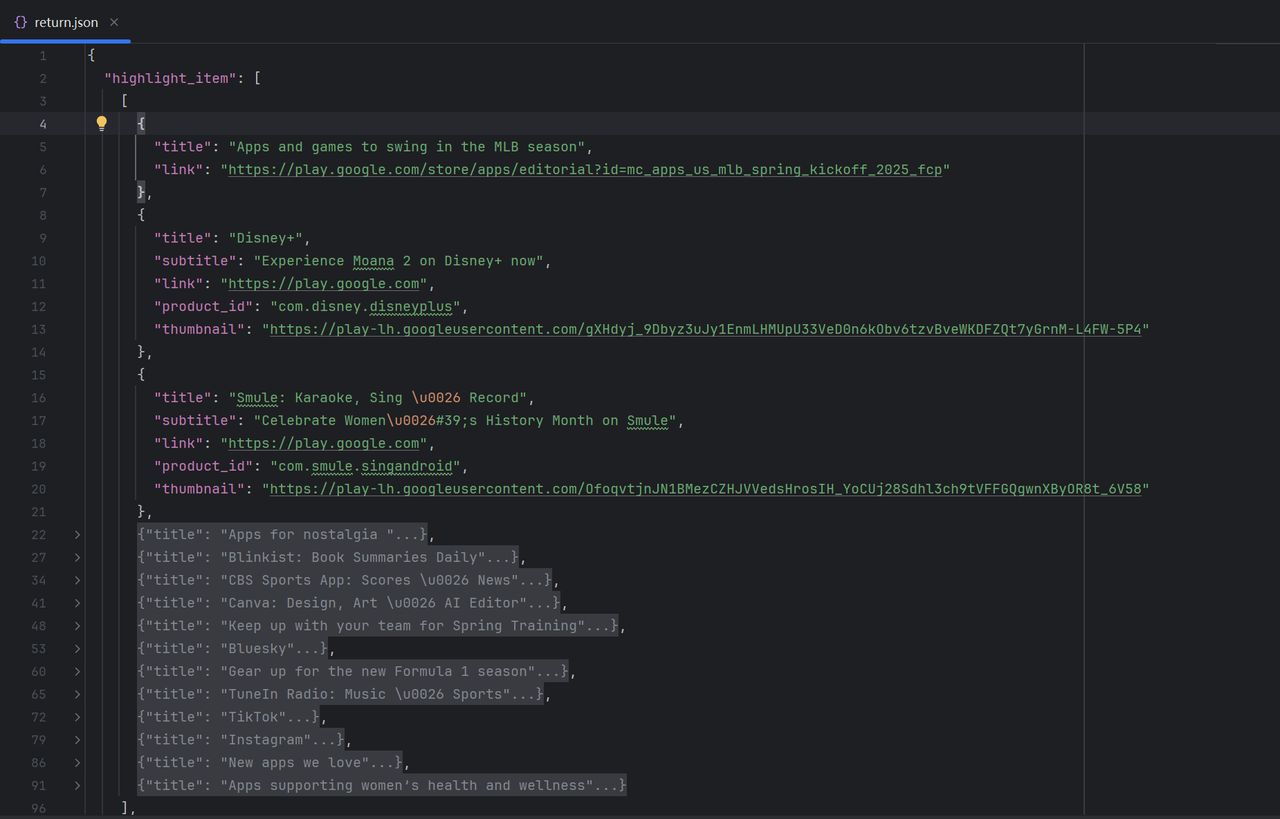Unfold the "New apps we love" block arrow

(77, 763)
